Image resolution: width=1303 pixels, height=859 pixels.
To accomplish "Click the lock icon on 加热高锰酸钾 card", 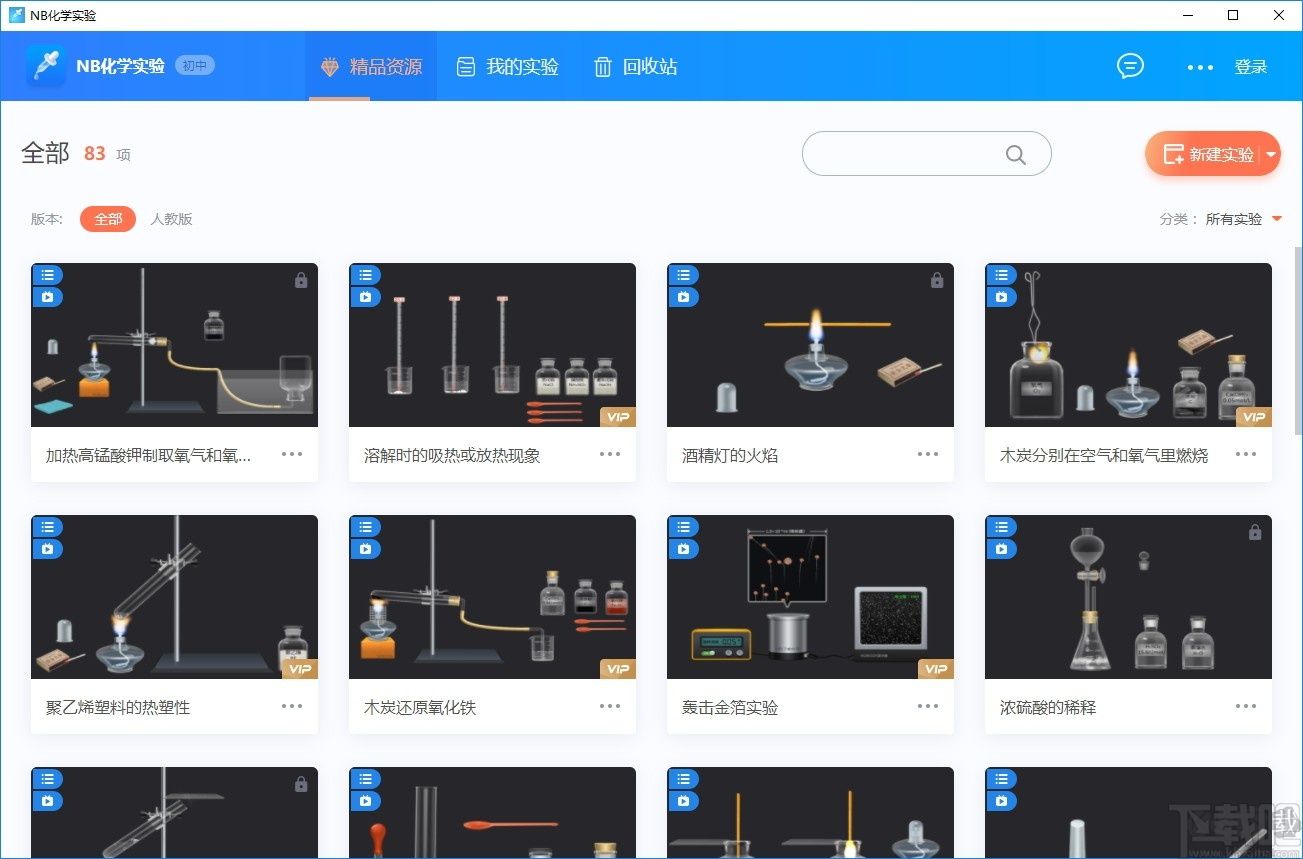I will (x=300, y=280).
